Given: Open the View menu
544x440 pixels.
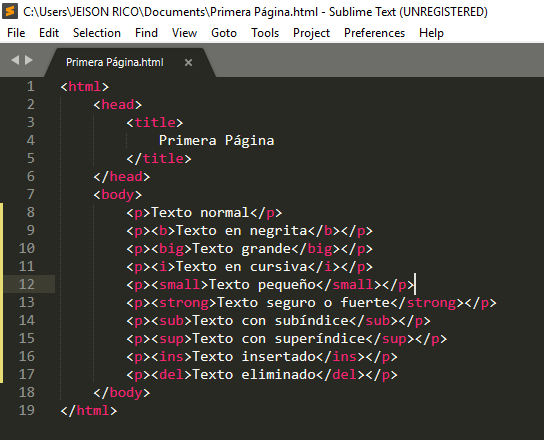Looking at the screenshot, I should pos(184,33).
